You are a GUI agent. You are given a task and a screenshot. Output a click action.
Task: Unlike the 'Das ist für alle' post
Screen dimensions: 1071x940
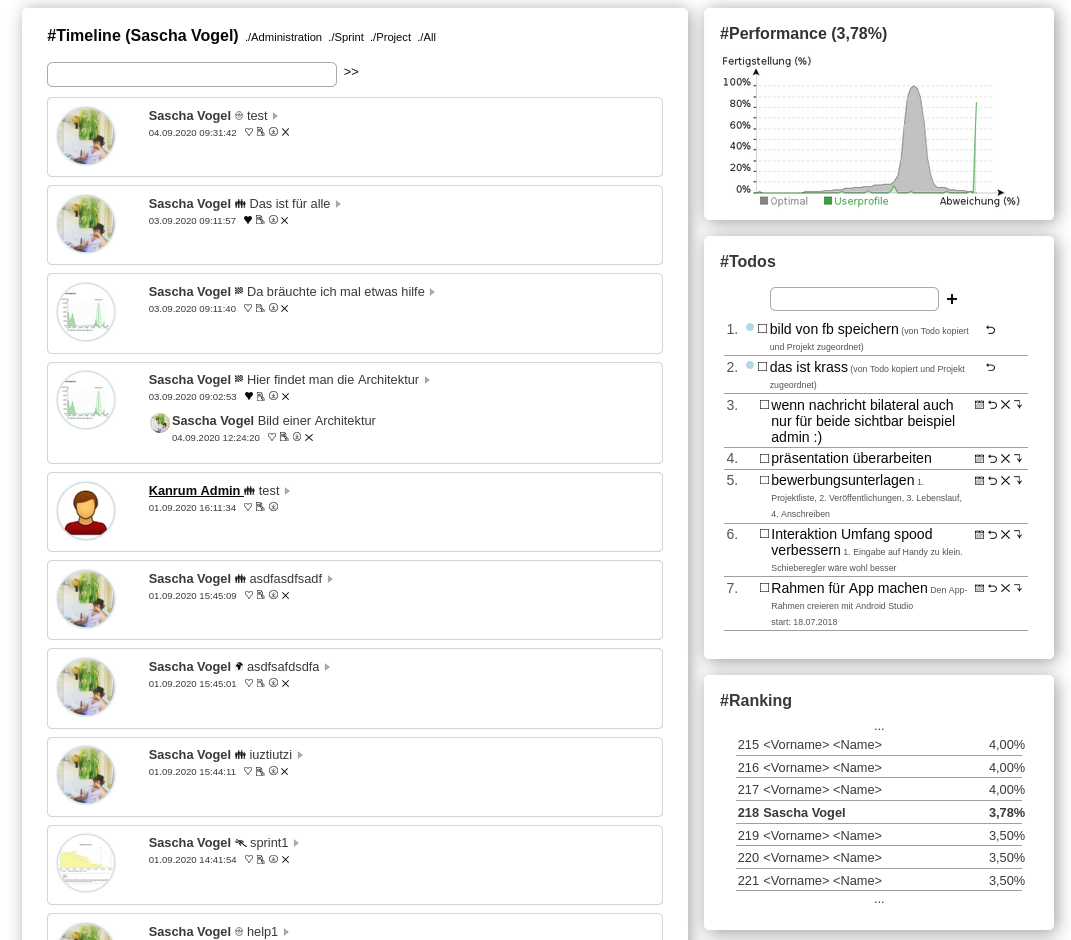pos(248,220)
